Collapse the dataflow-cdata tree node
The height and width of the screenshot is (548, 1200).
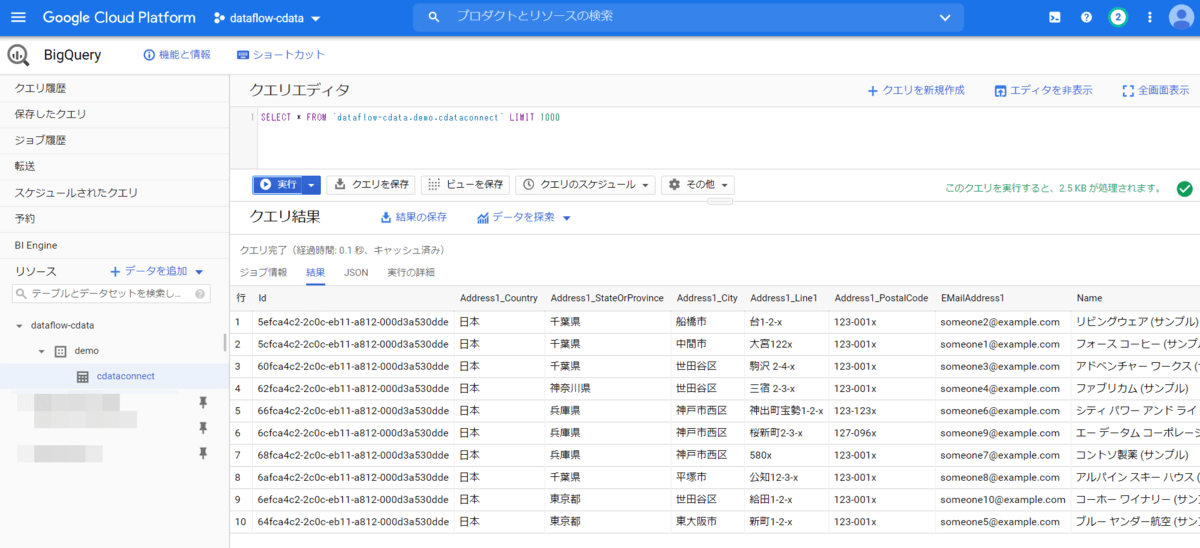click(19, 326)
